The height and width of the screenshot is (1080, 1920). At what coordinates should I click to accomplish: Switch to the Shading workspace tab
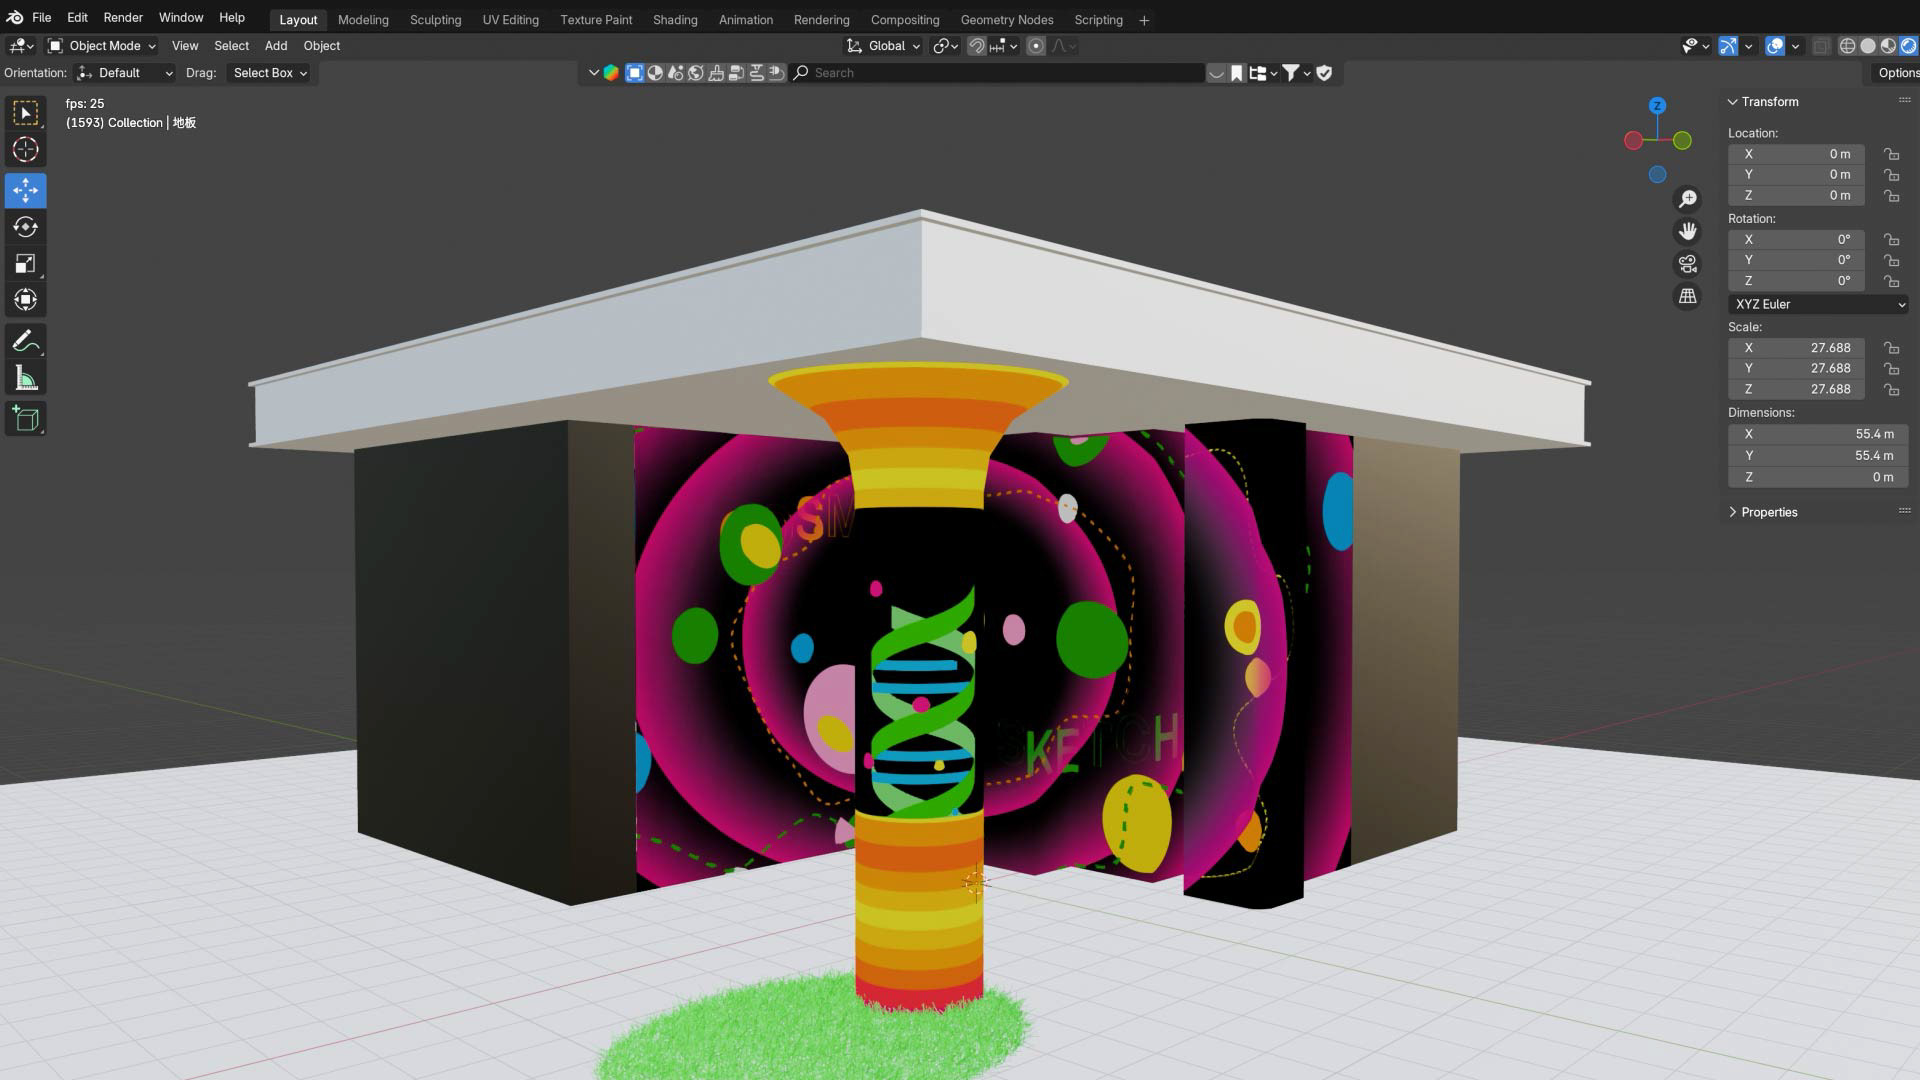pos(674,20)
